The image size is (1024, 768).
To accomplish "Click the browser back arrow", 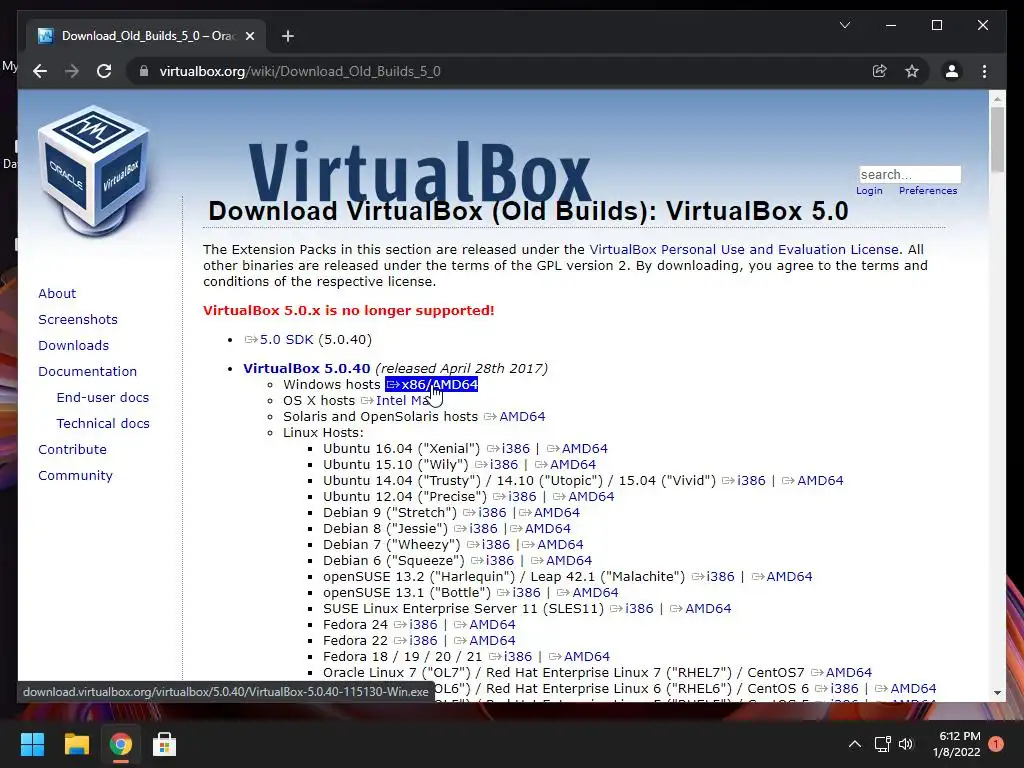I will pyautogui.click(x=40, y=71).
